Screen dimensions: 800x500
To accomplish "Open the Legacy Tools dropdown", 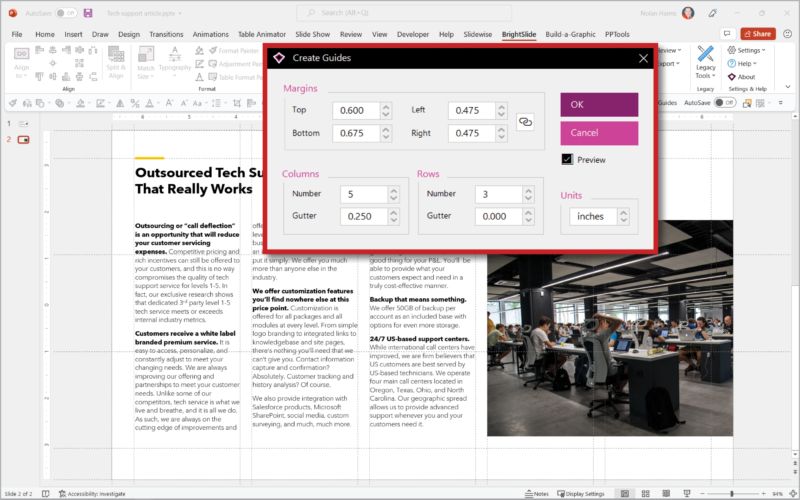I will [x=706, y=62].
